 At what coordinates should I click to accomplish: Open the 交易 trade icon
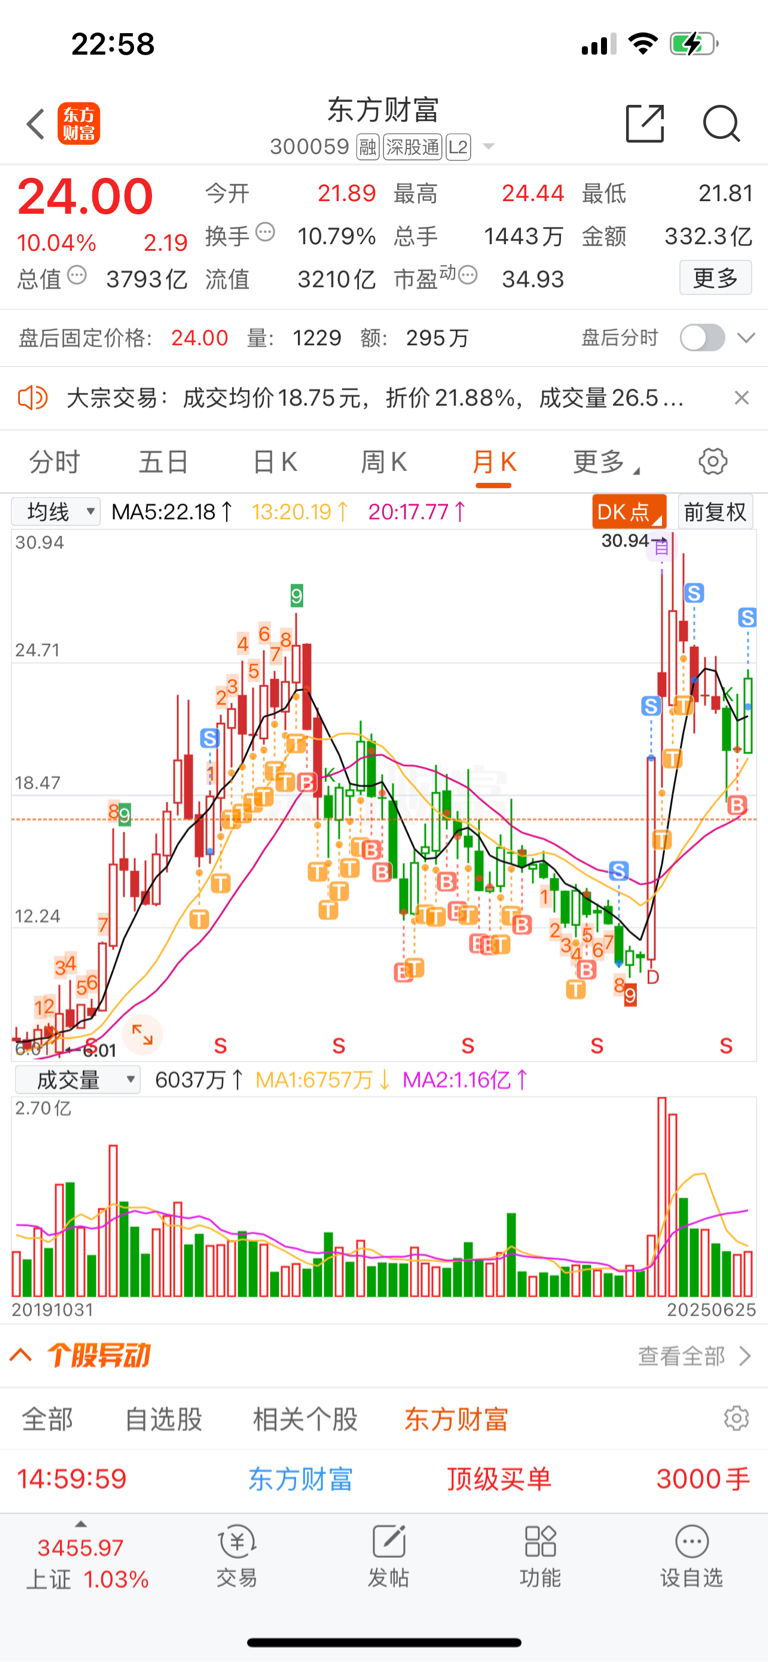tap(237, 1558)
